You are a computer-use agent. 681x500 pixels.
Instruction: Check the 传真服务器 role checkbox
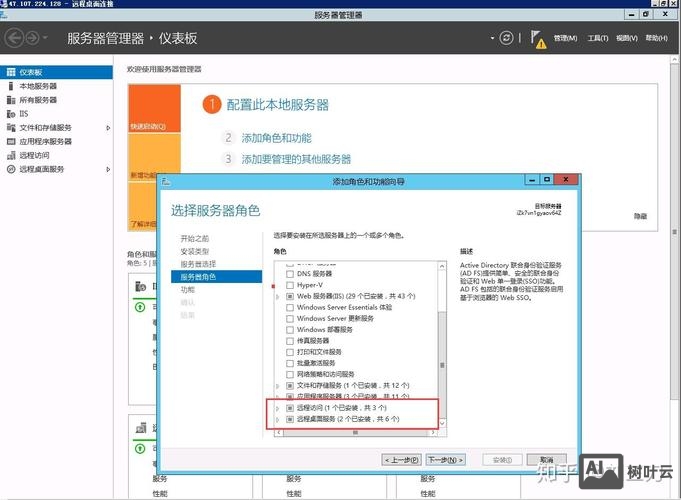[290, 341]
